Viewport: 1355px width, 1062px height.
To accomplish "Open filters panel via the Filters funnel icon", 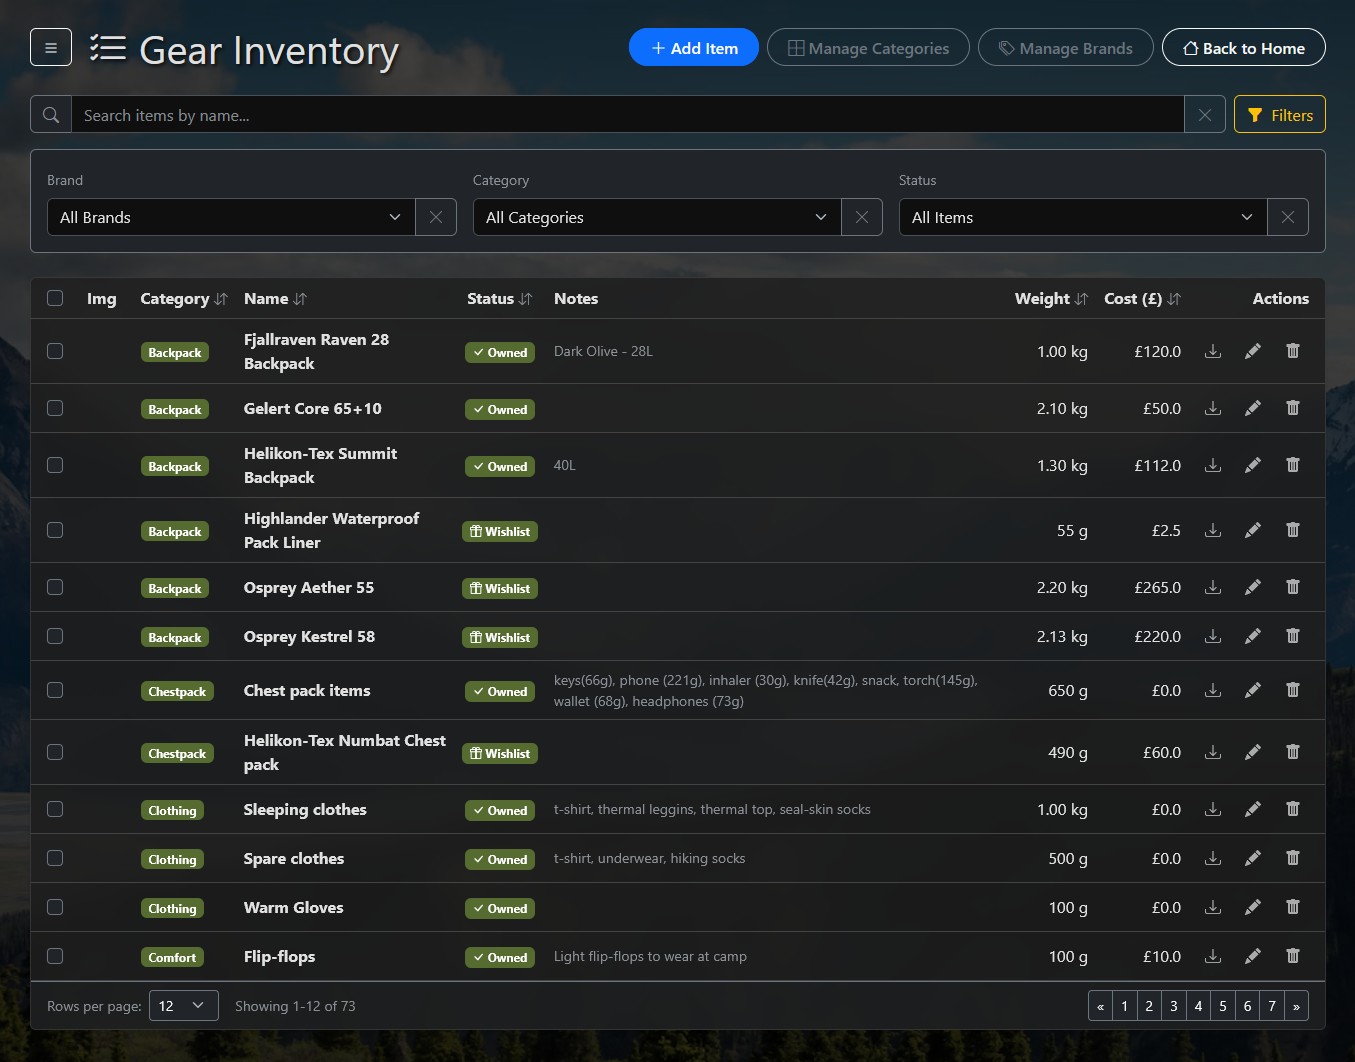I will (x=1257, y=114).
